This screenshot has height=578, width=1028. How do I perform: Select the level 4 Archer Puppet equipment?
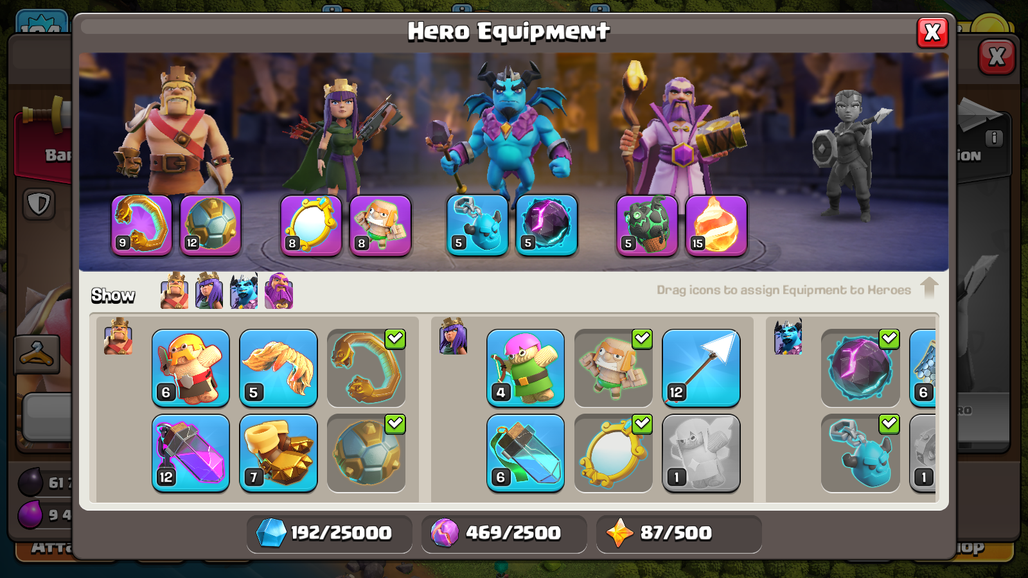tap(526, 368)
